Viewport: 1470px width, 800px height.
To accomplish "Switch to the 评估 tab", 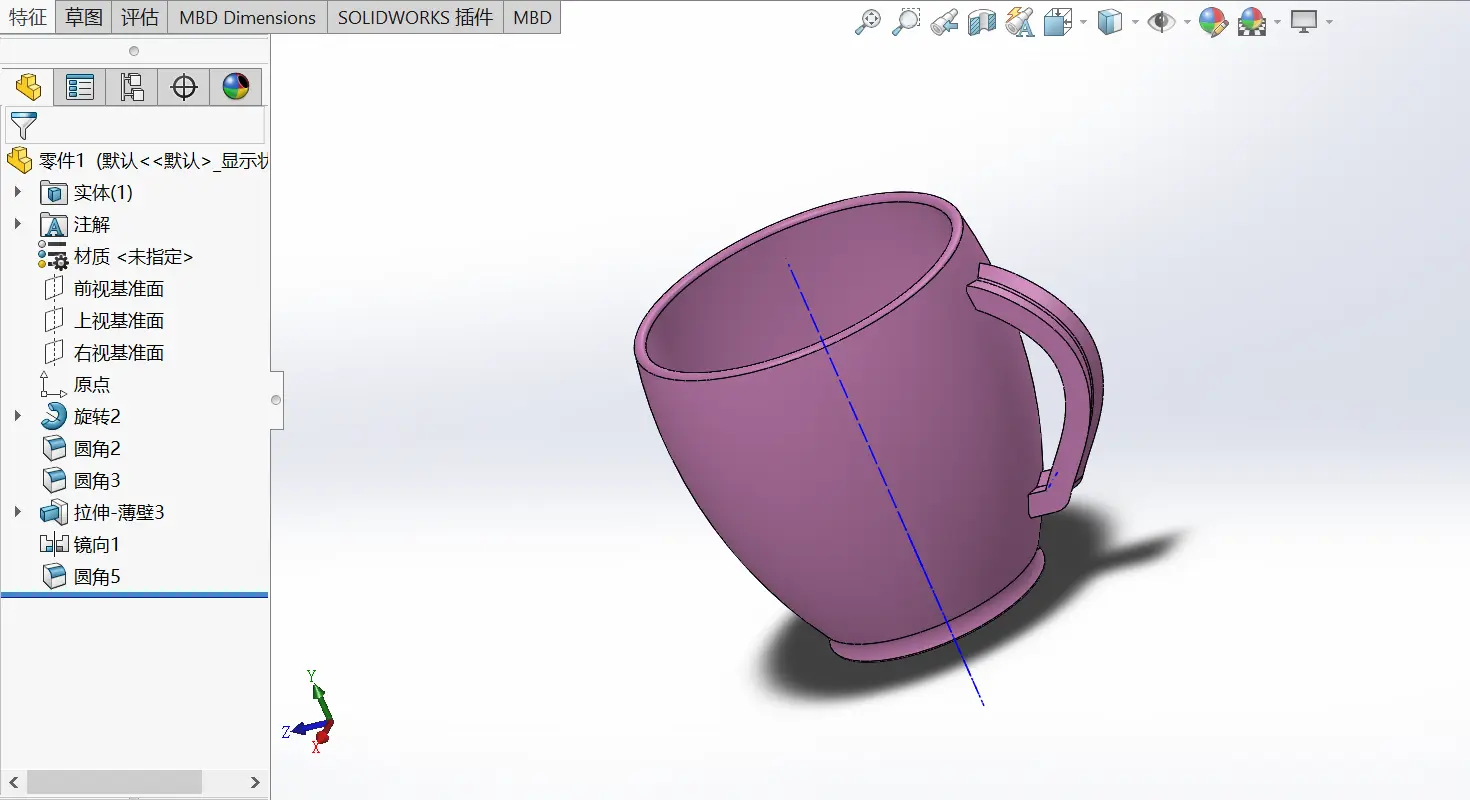I will click(x=140, y=17).
